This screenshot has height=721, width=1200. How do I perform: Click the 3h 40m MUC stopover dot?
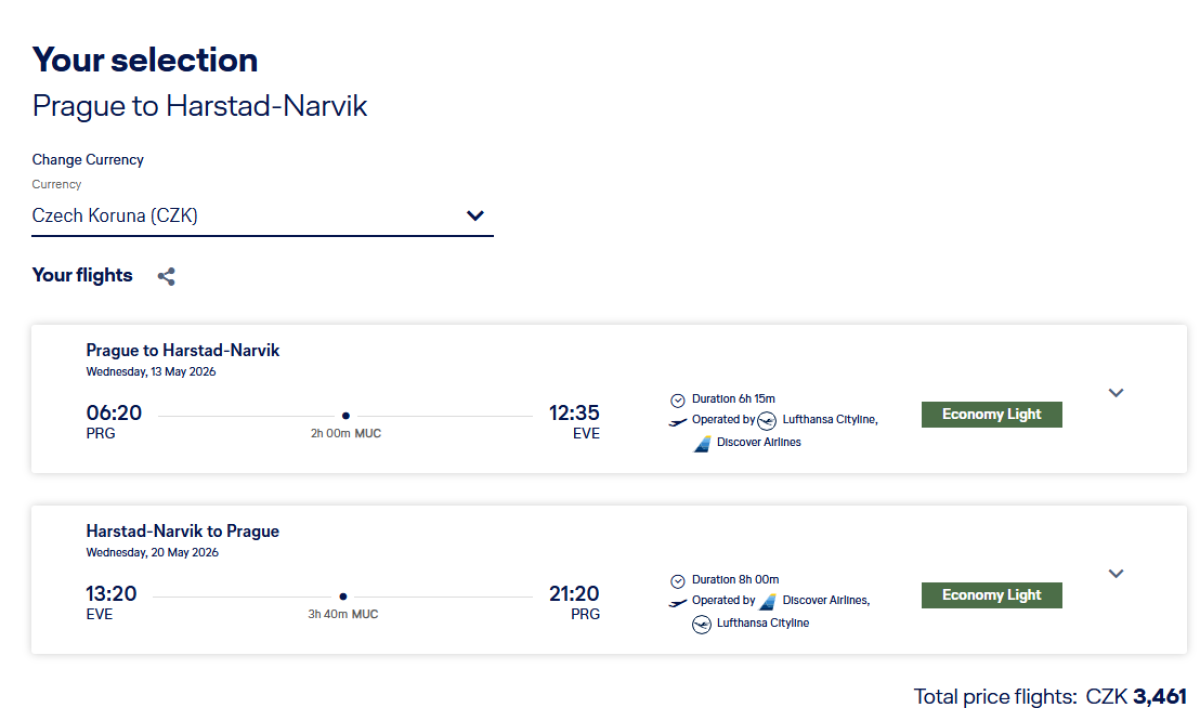(x=343, y=596)
